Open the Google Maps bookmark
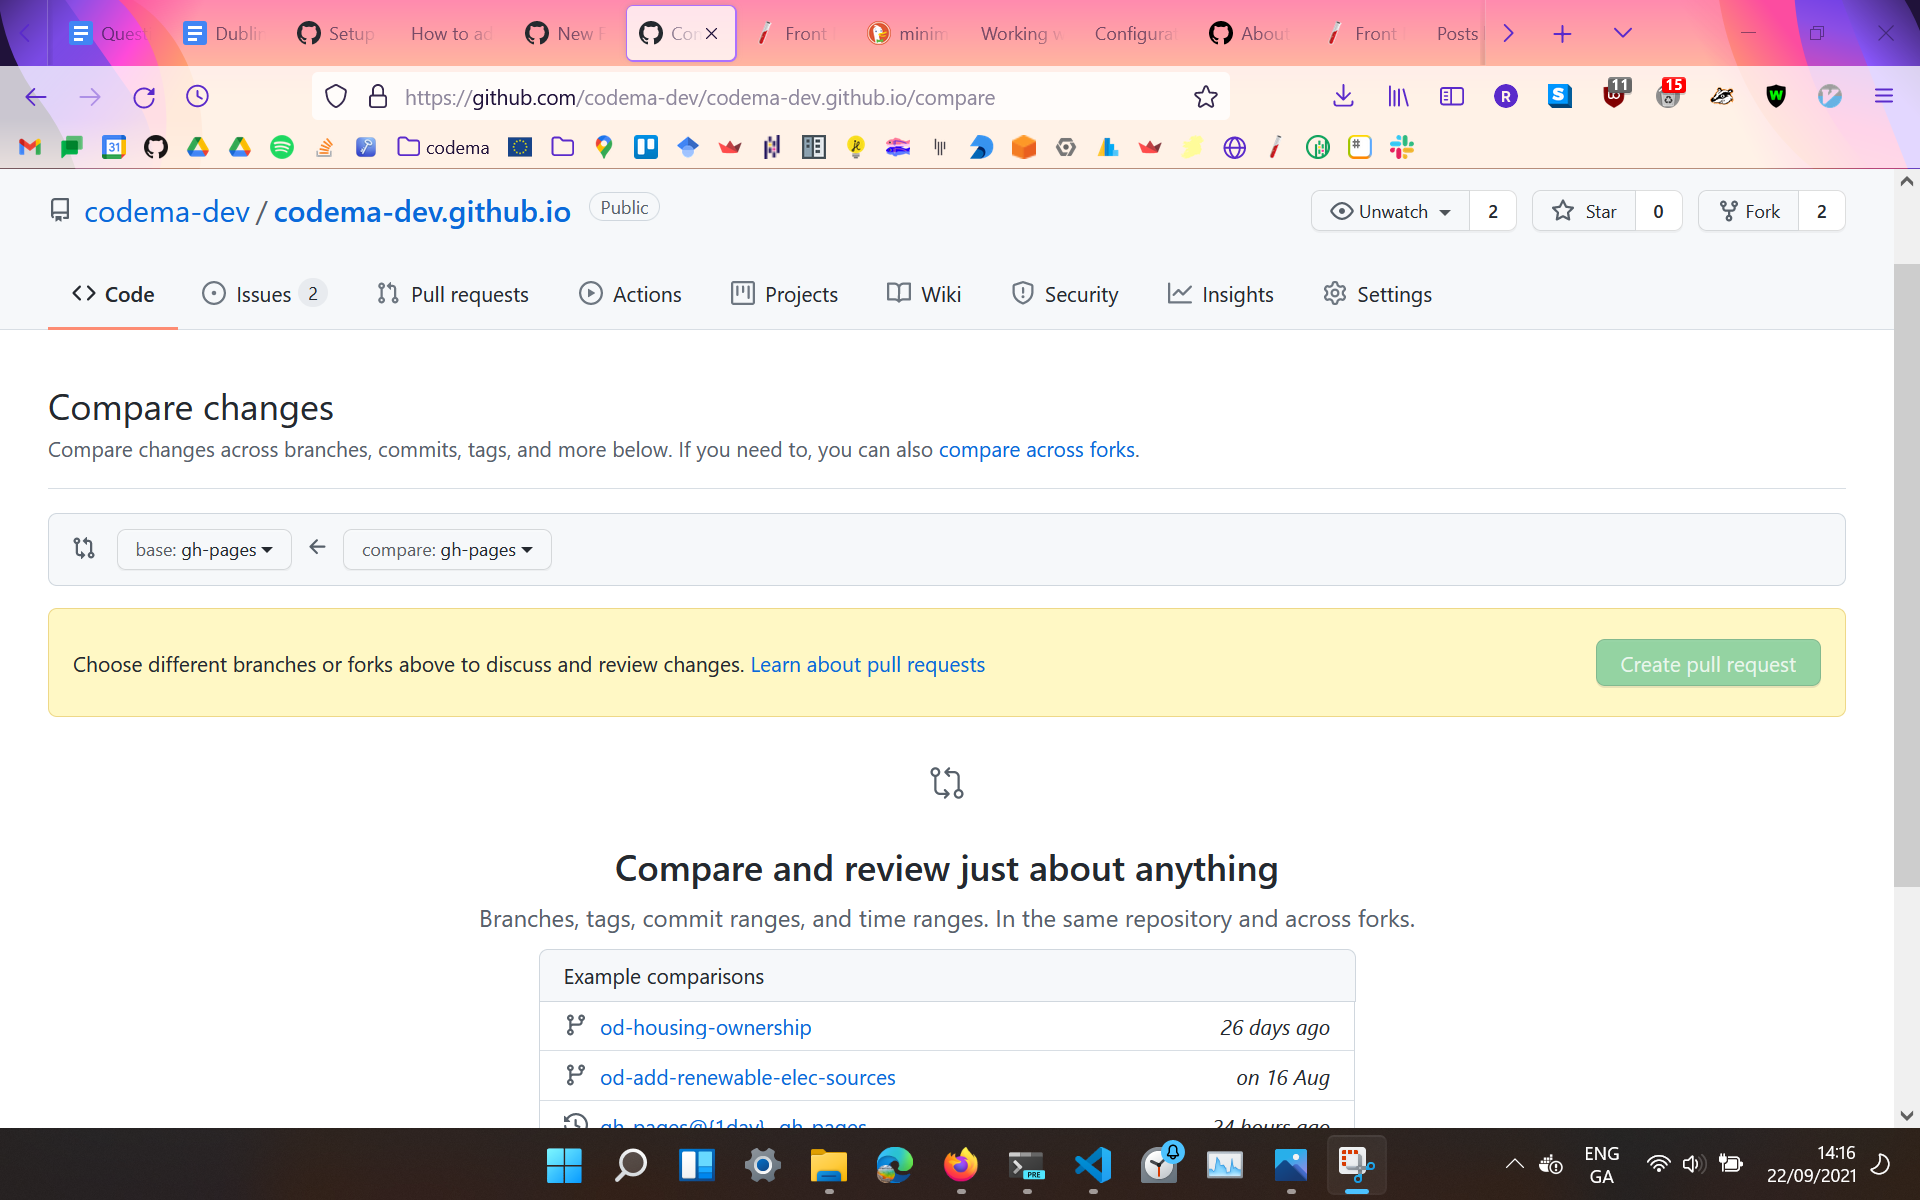 click(604, 147)
